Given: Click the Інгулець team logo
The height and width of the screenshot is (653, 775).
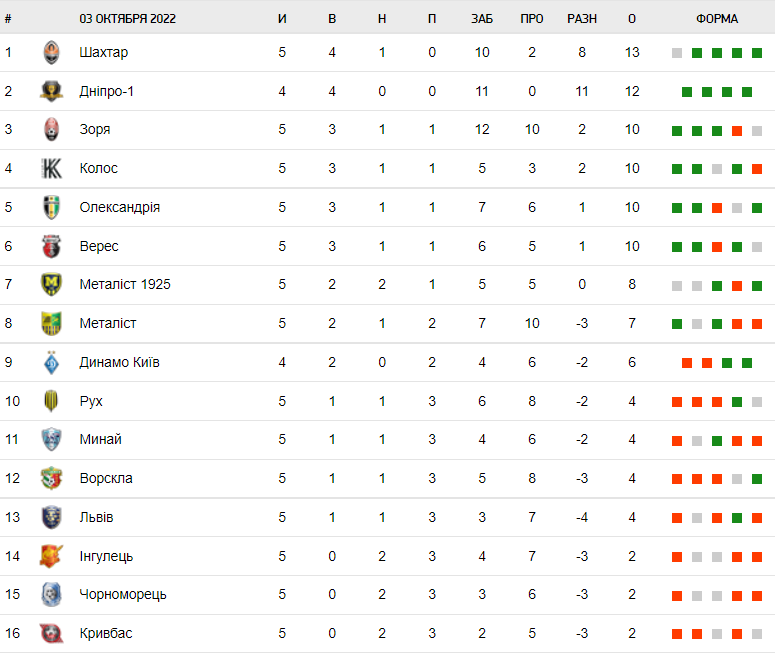Looking at the screenshot, I should (51, 556).
